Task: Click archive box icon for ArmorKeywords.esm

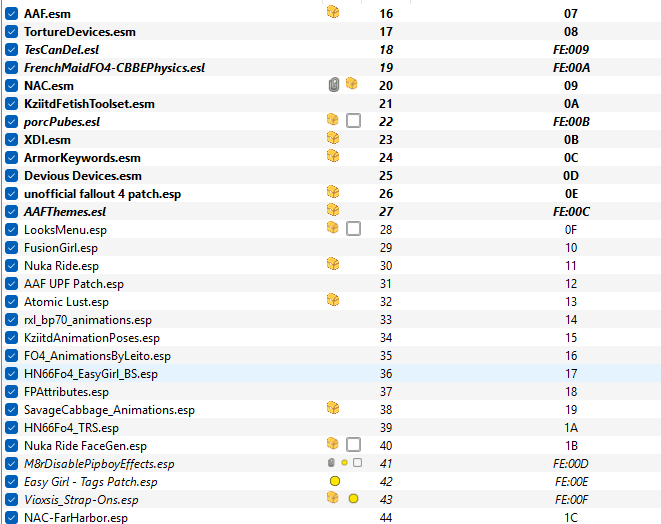Action: 333,156
